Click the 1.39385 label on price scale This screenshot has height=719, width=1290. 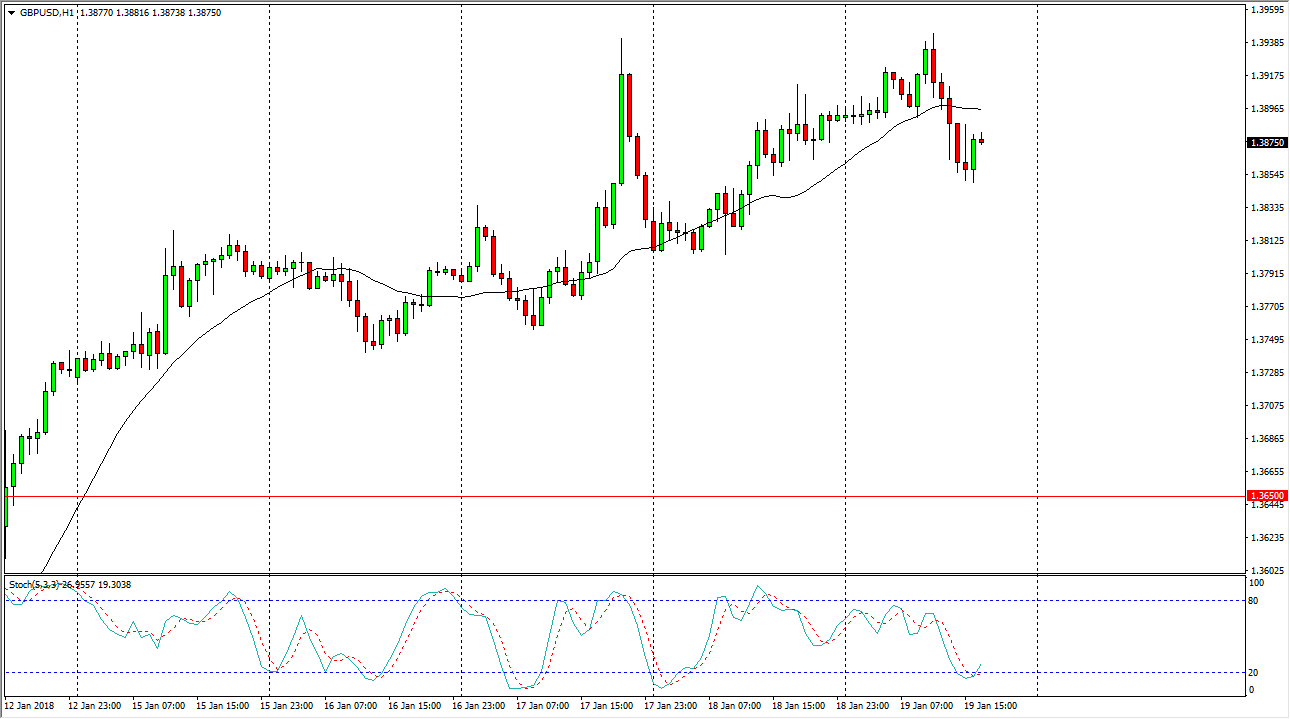[1267, 43]
